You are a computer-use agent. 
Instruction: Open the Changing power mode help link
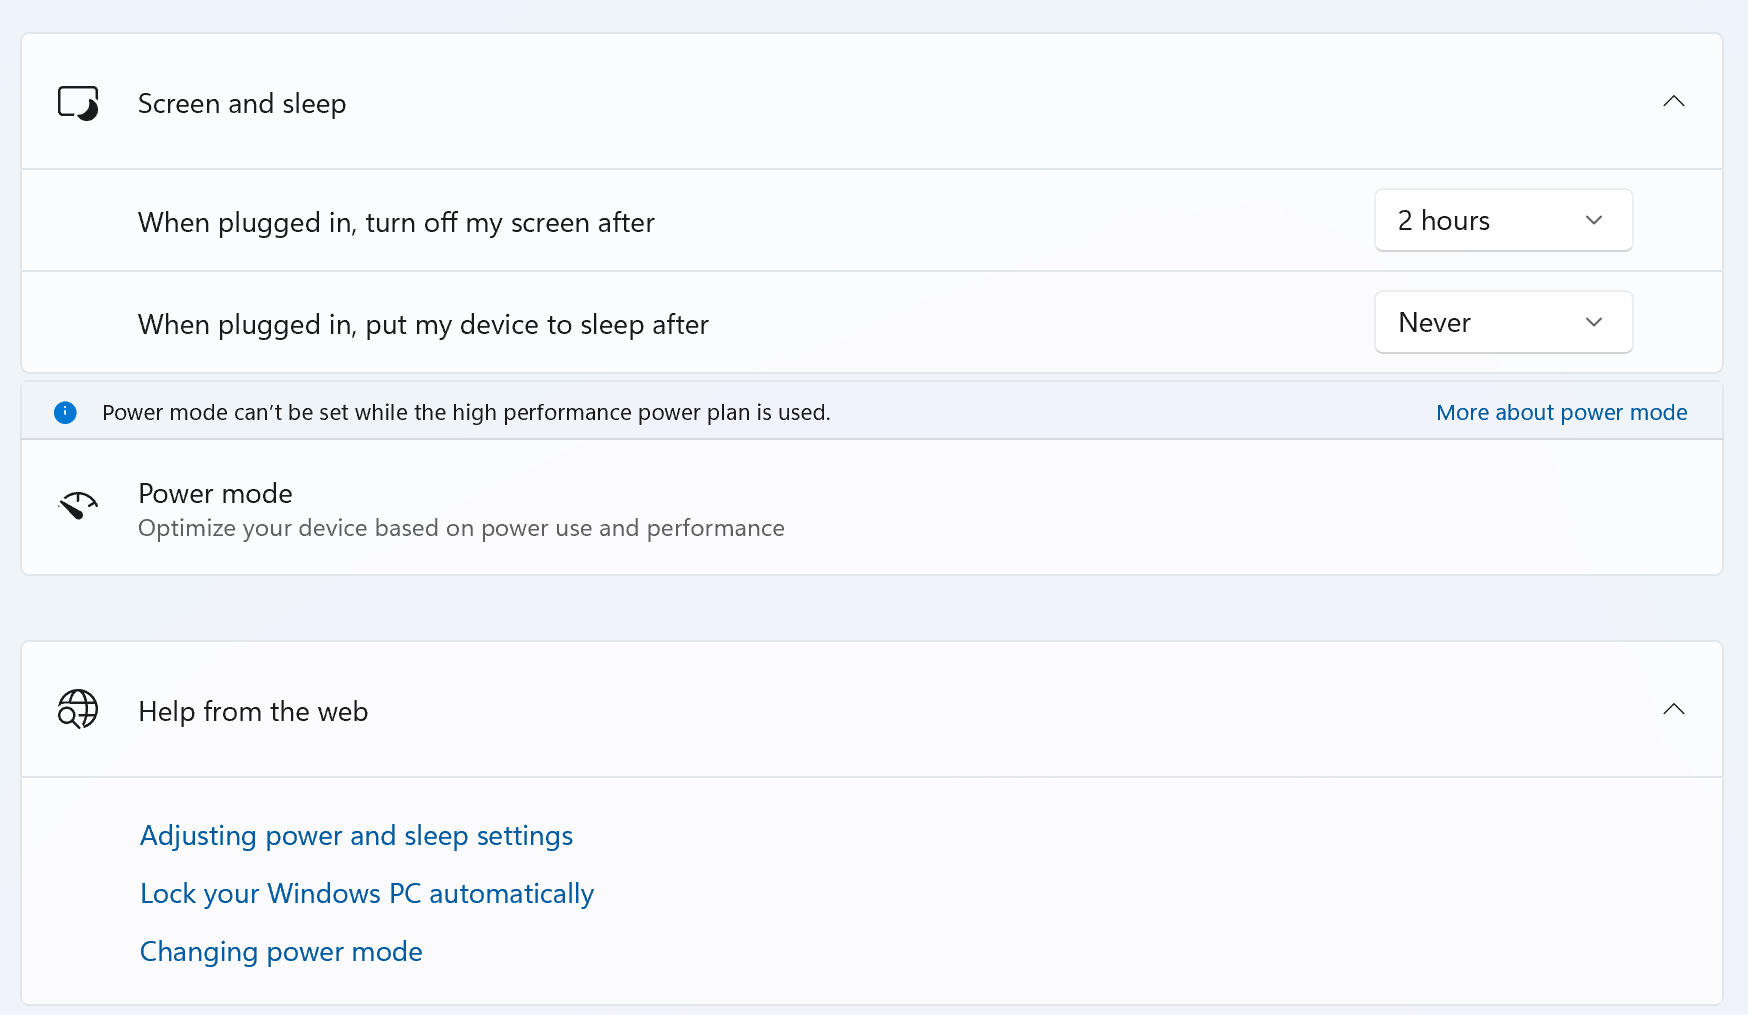[281, 952]
